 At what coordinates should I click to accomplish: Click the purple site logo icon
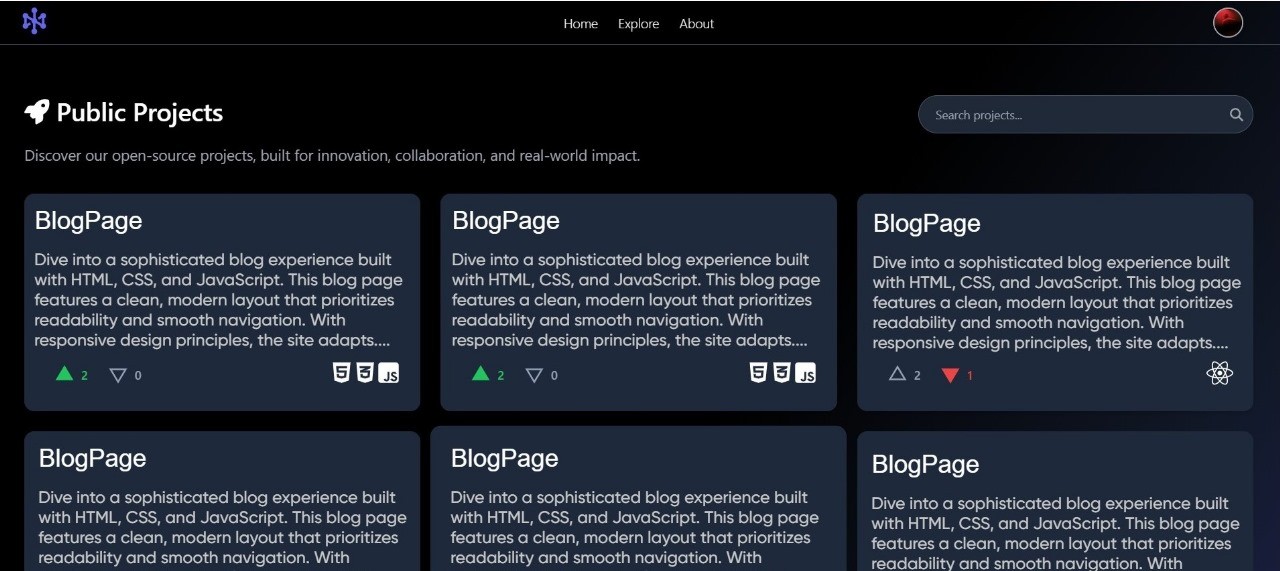pos(35,21)
